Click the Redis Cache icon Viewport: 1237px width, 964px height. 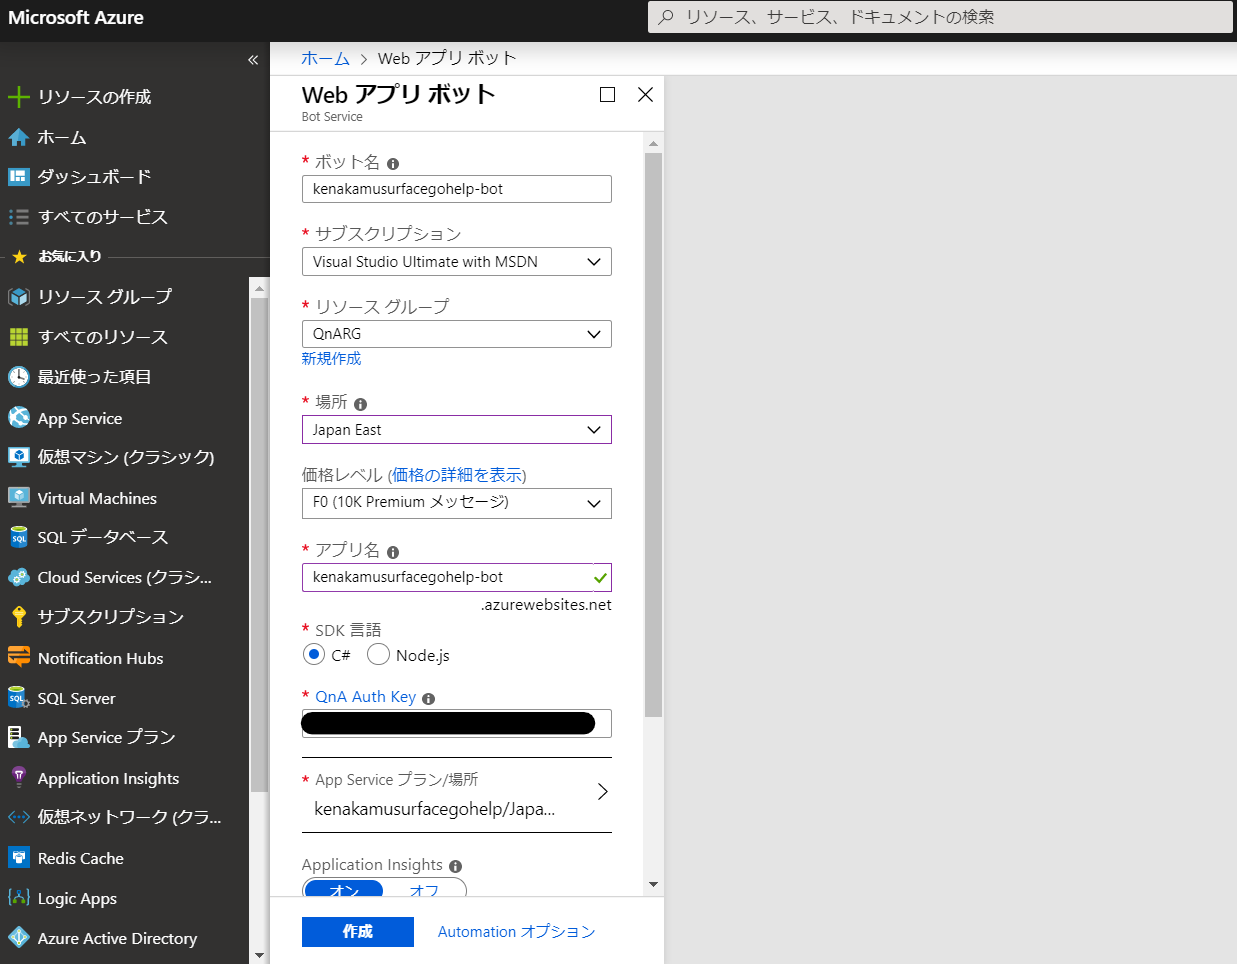pyautogui.click(x=18, y=858)
